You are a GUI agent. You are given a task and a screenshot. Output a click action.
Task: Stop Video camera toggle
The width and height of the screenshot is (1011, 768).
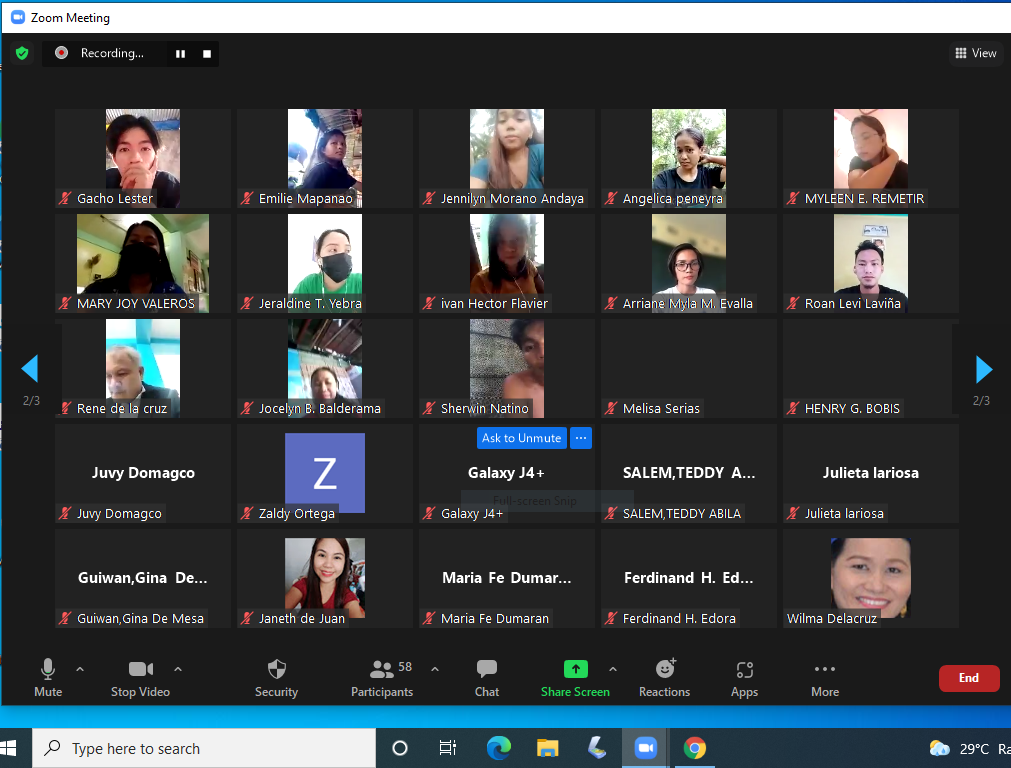click(x=140, y=670)
